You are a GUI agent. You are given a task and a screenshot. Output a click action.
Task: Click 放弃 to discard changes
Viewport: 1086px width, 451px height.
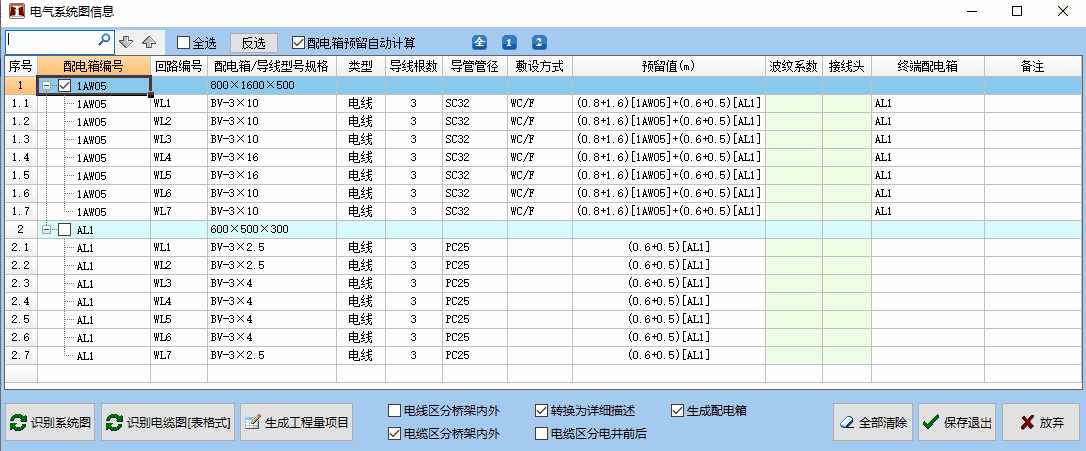pyautogui.click(x=1041, y=423)
